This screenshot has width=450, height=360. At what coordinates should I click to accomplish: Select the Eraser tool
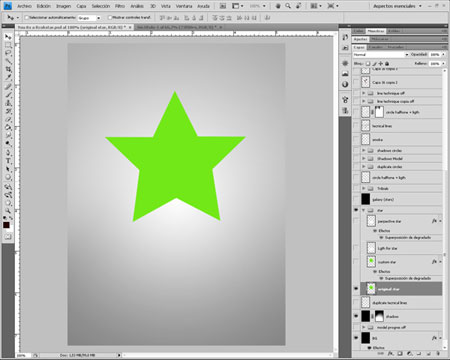click(8, 119)
